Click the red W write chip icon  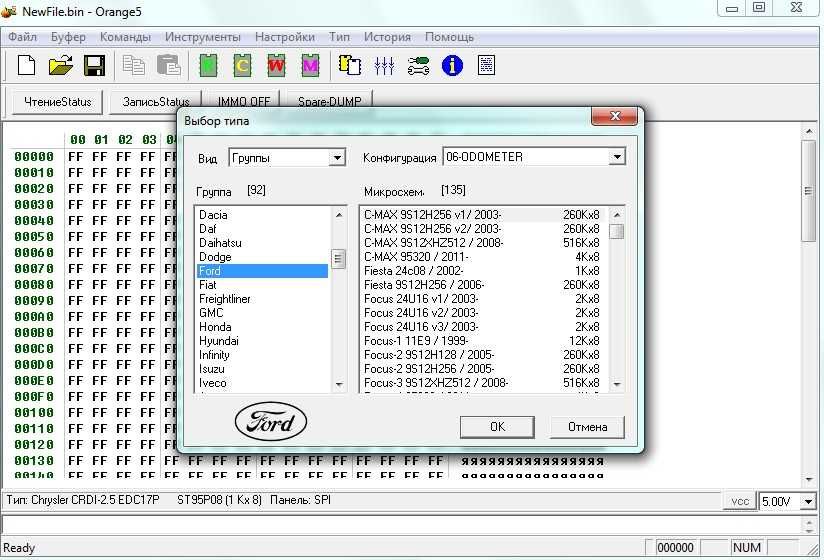(x=276, y=66)
